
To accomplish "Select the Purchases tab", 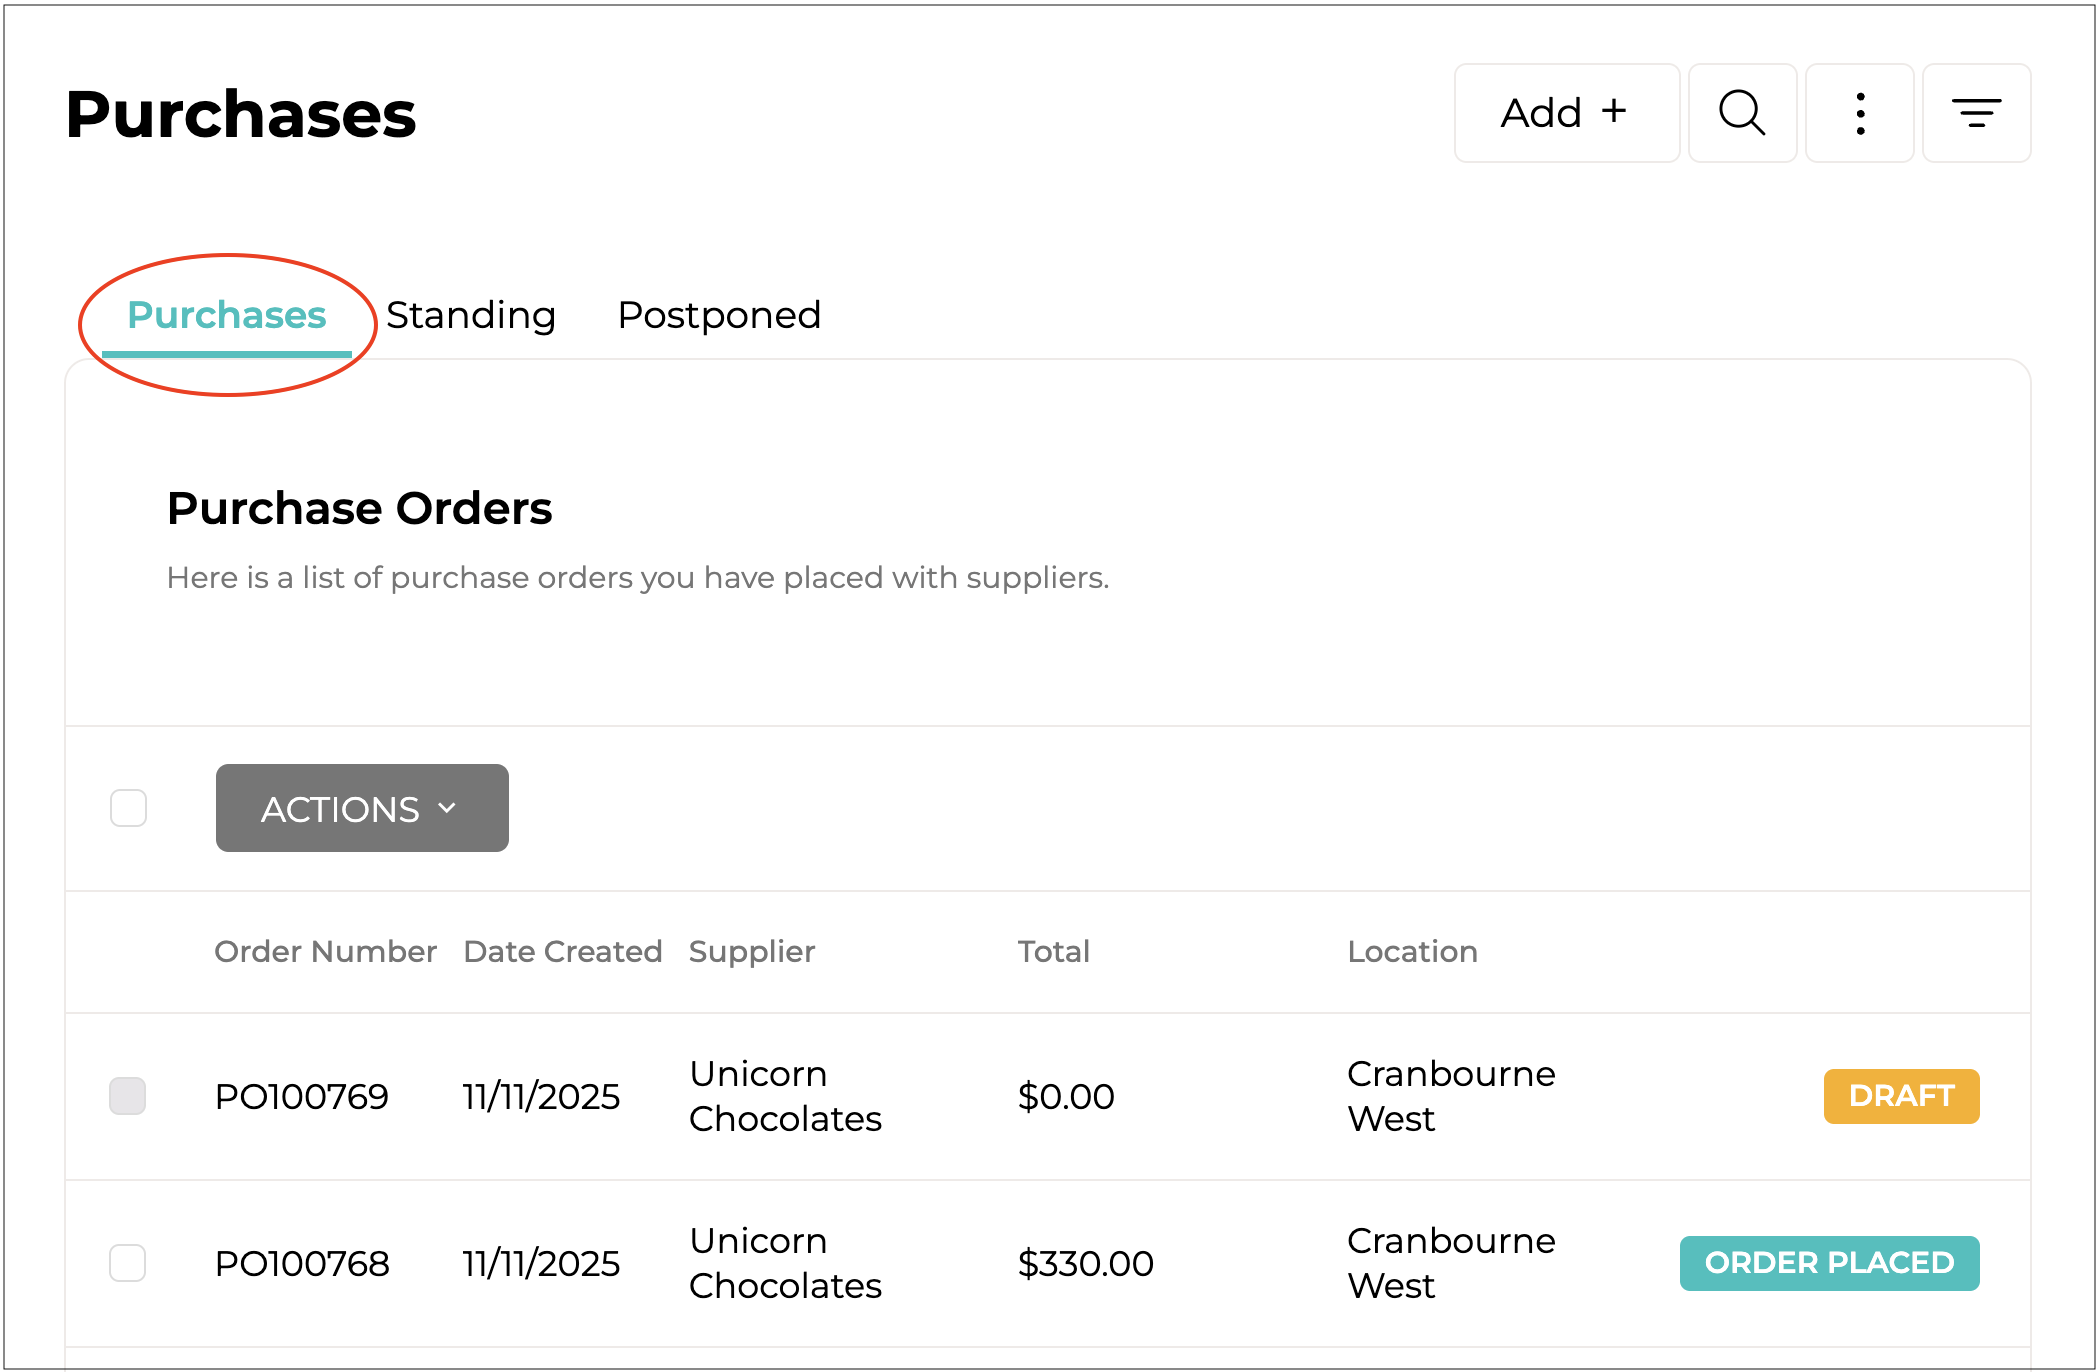I will pyautogui.click(x=227, y=315).
